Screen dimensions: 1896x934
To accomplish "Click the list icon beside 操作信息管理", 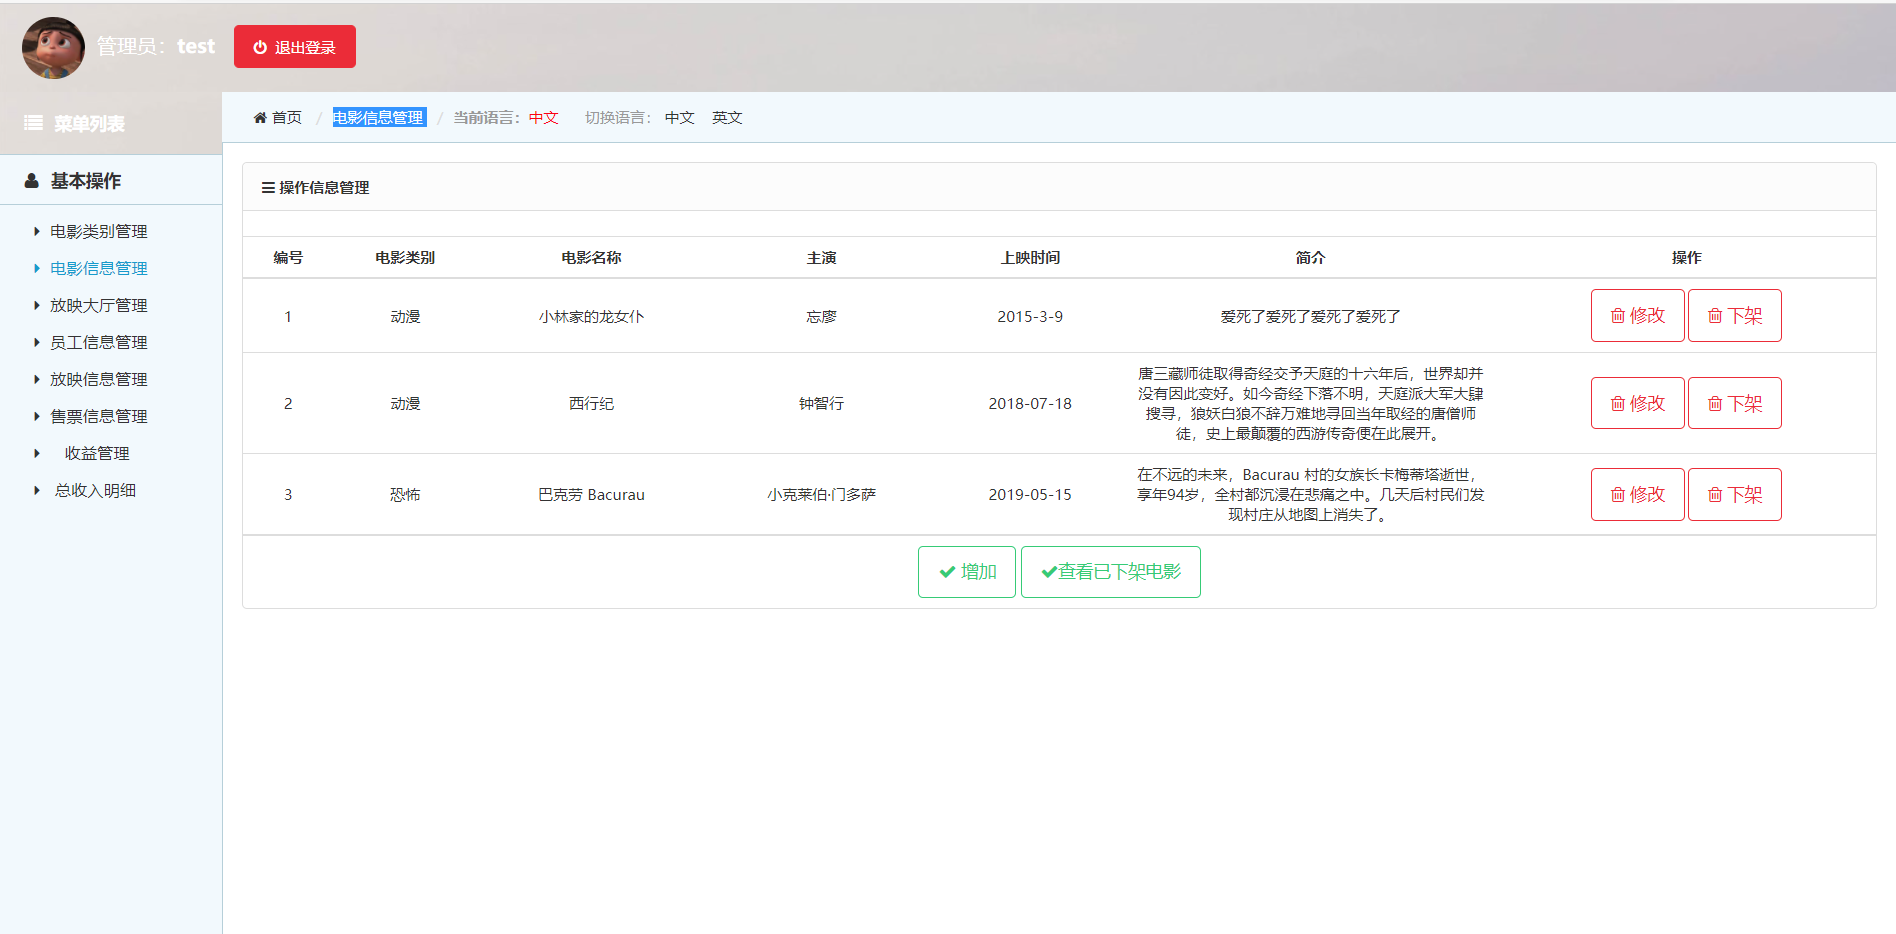I will click(x=266, y=187).
